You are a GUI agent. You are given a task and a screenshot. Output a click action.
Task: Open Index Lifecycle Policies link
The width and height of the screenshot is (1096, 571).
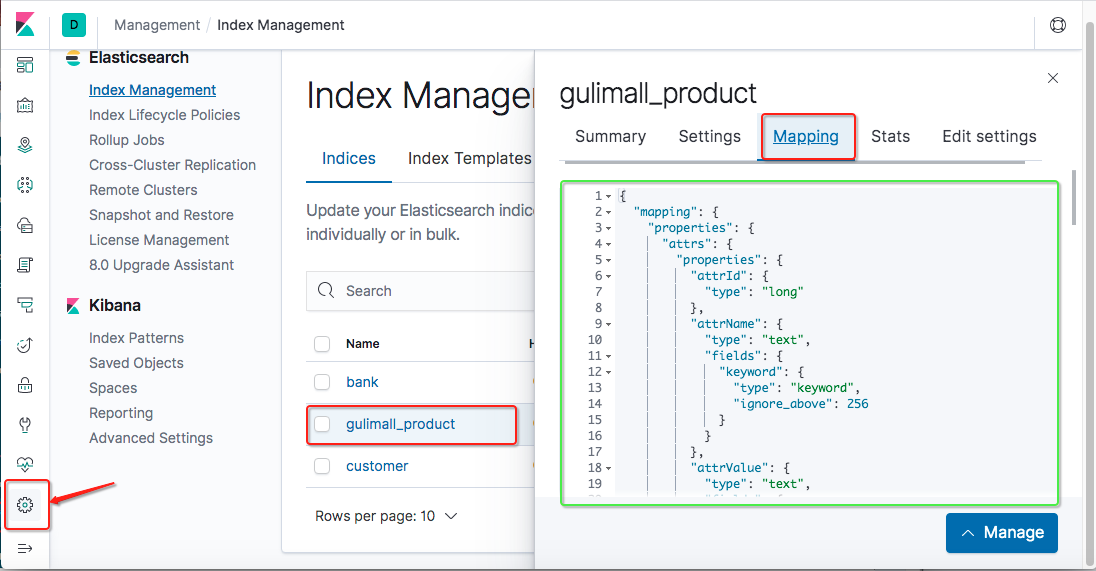point(164,115)
